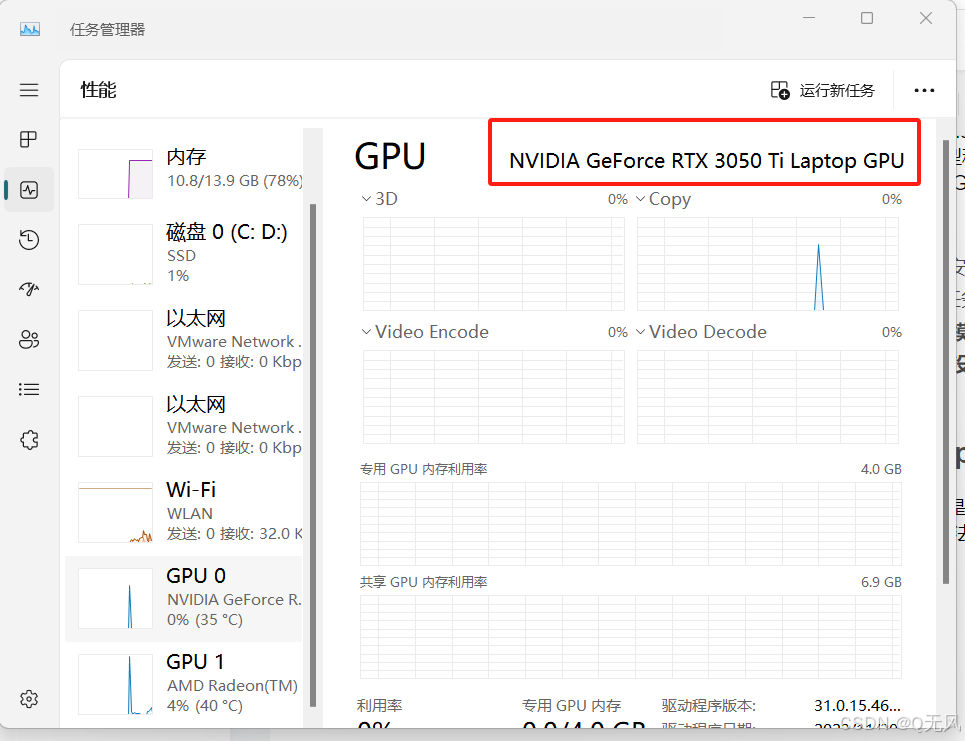Go to the Processes page icon

[29, 140]
